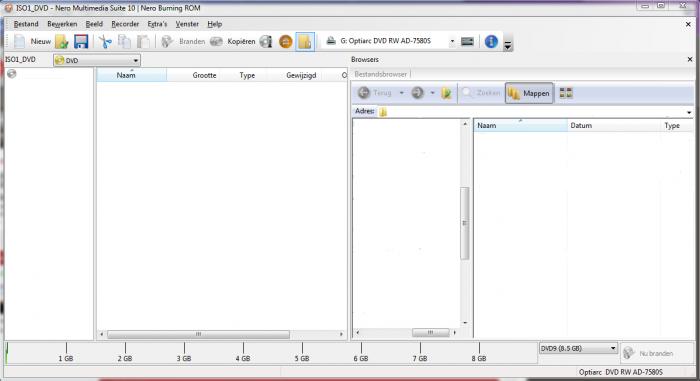Open the Venster menu
This screenshot has height=381, width=700.
coord(187,24)
